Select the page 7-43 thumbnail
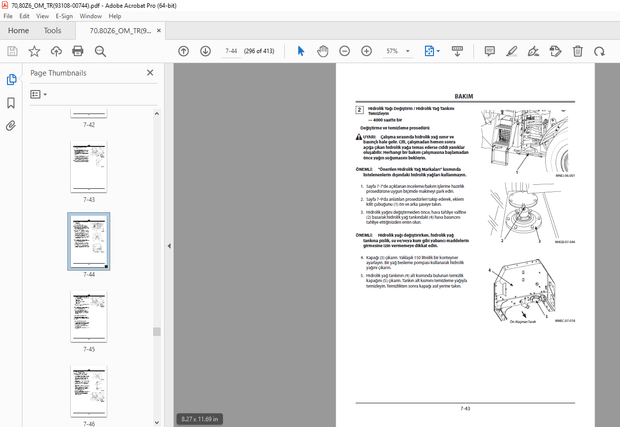The image size is (620, 427). 89,166
